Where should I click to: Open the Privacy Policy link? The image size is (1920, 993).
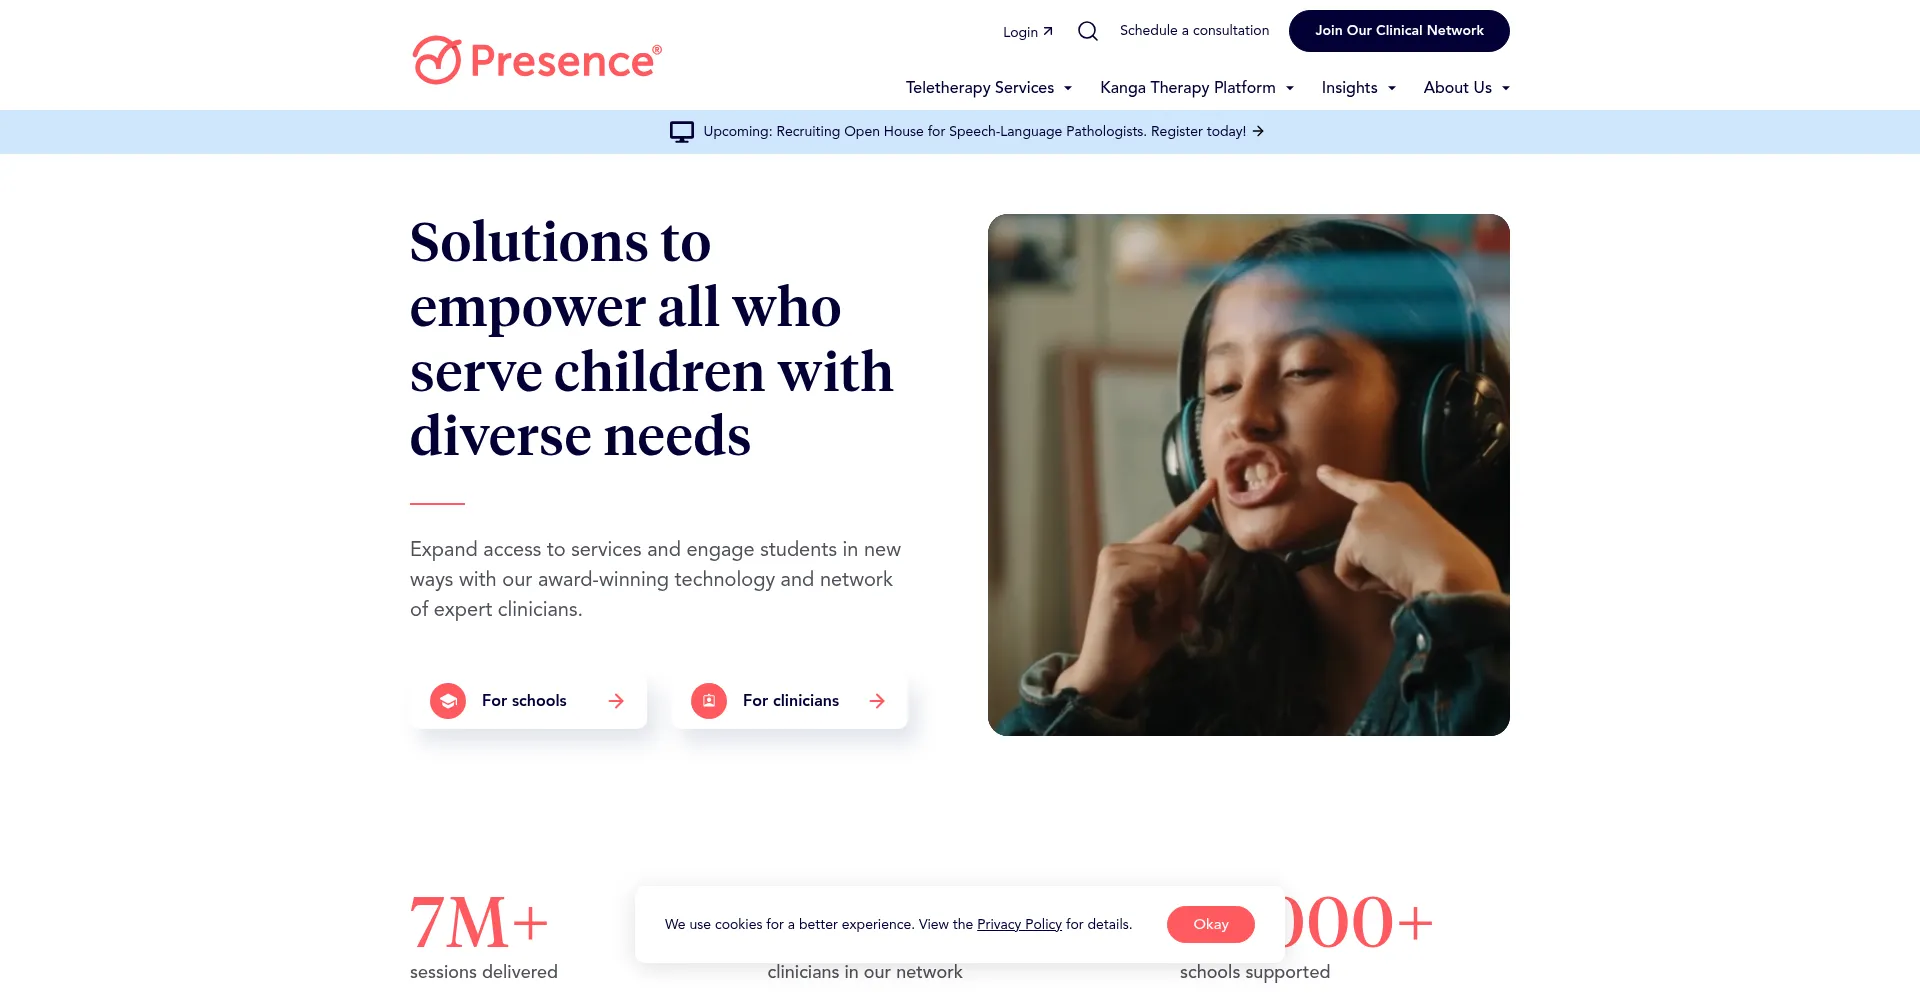[1019, 924]
